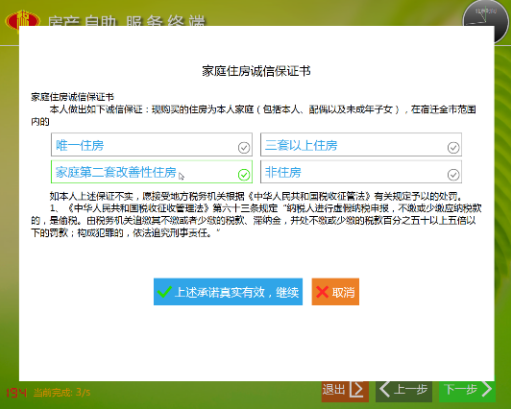Confirm with 上述承诺真实有效，继续 button
Viewport: 511px width, 409px height.
coord(228,292)
